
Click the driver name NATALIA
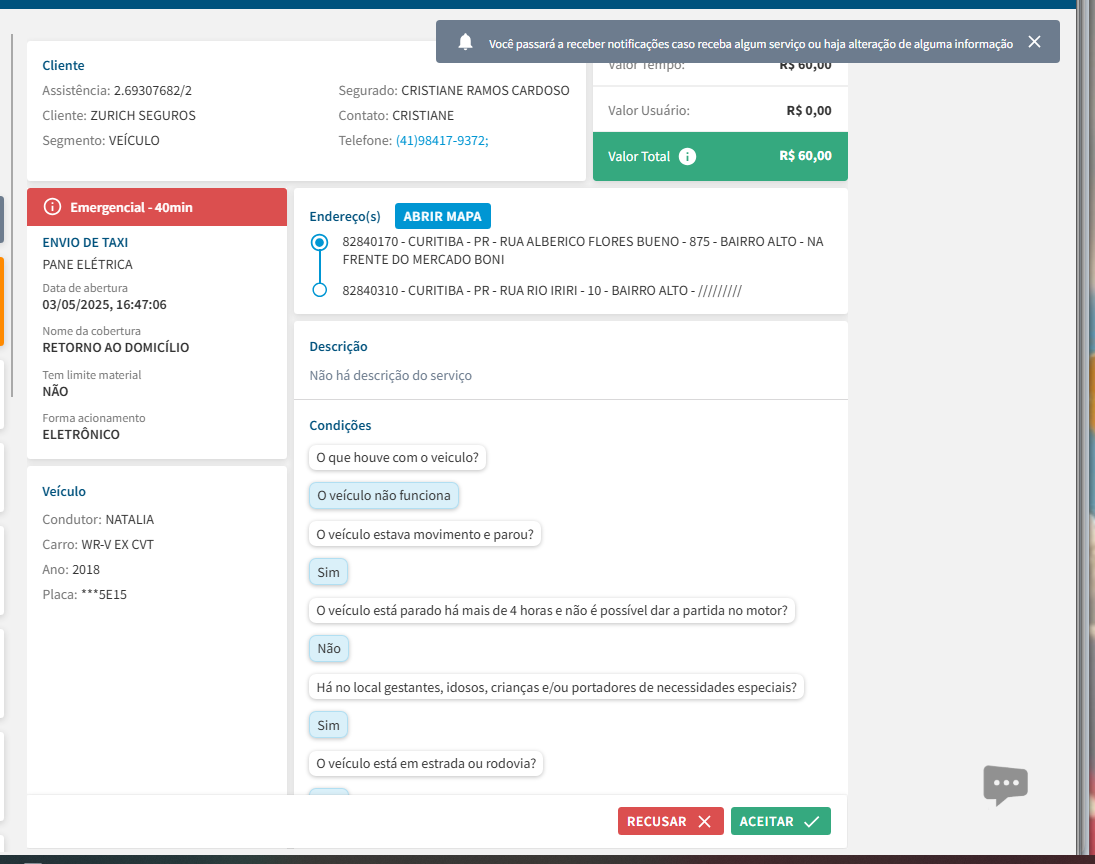[130, 519]
